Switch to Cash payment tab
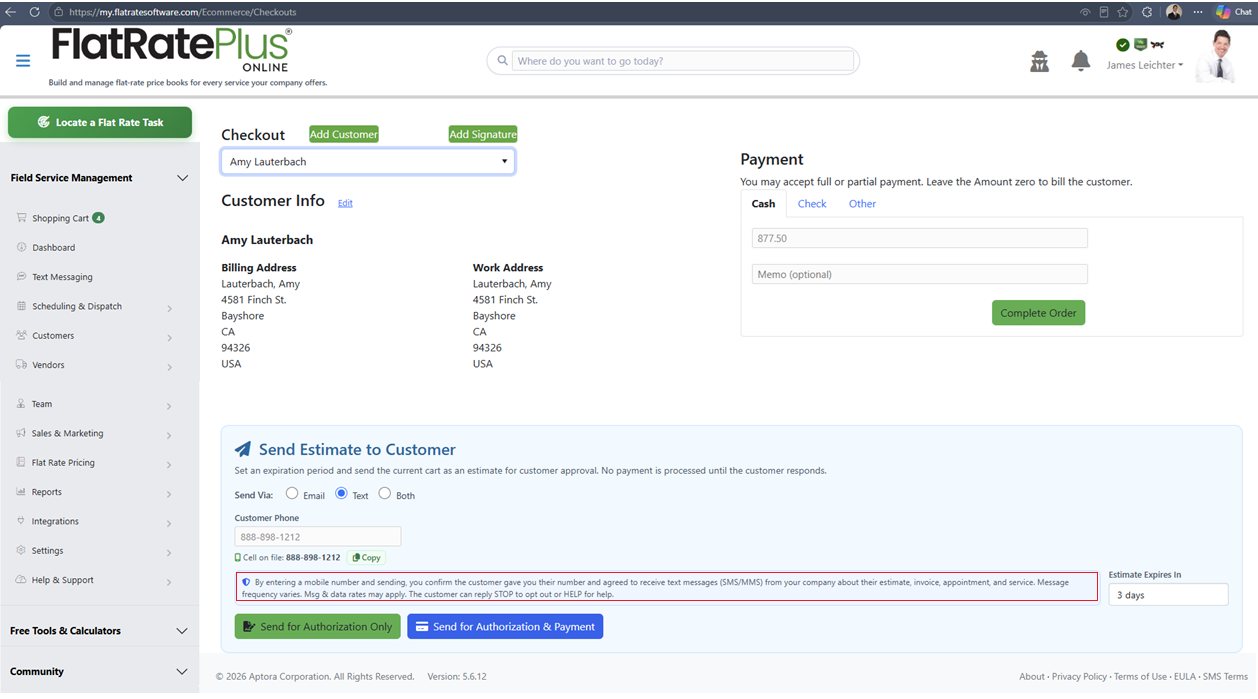1258x699 pixels. 763,204
